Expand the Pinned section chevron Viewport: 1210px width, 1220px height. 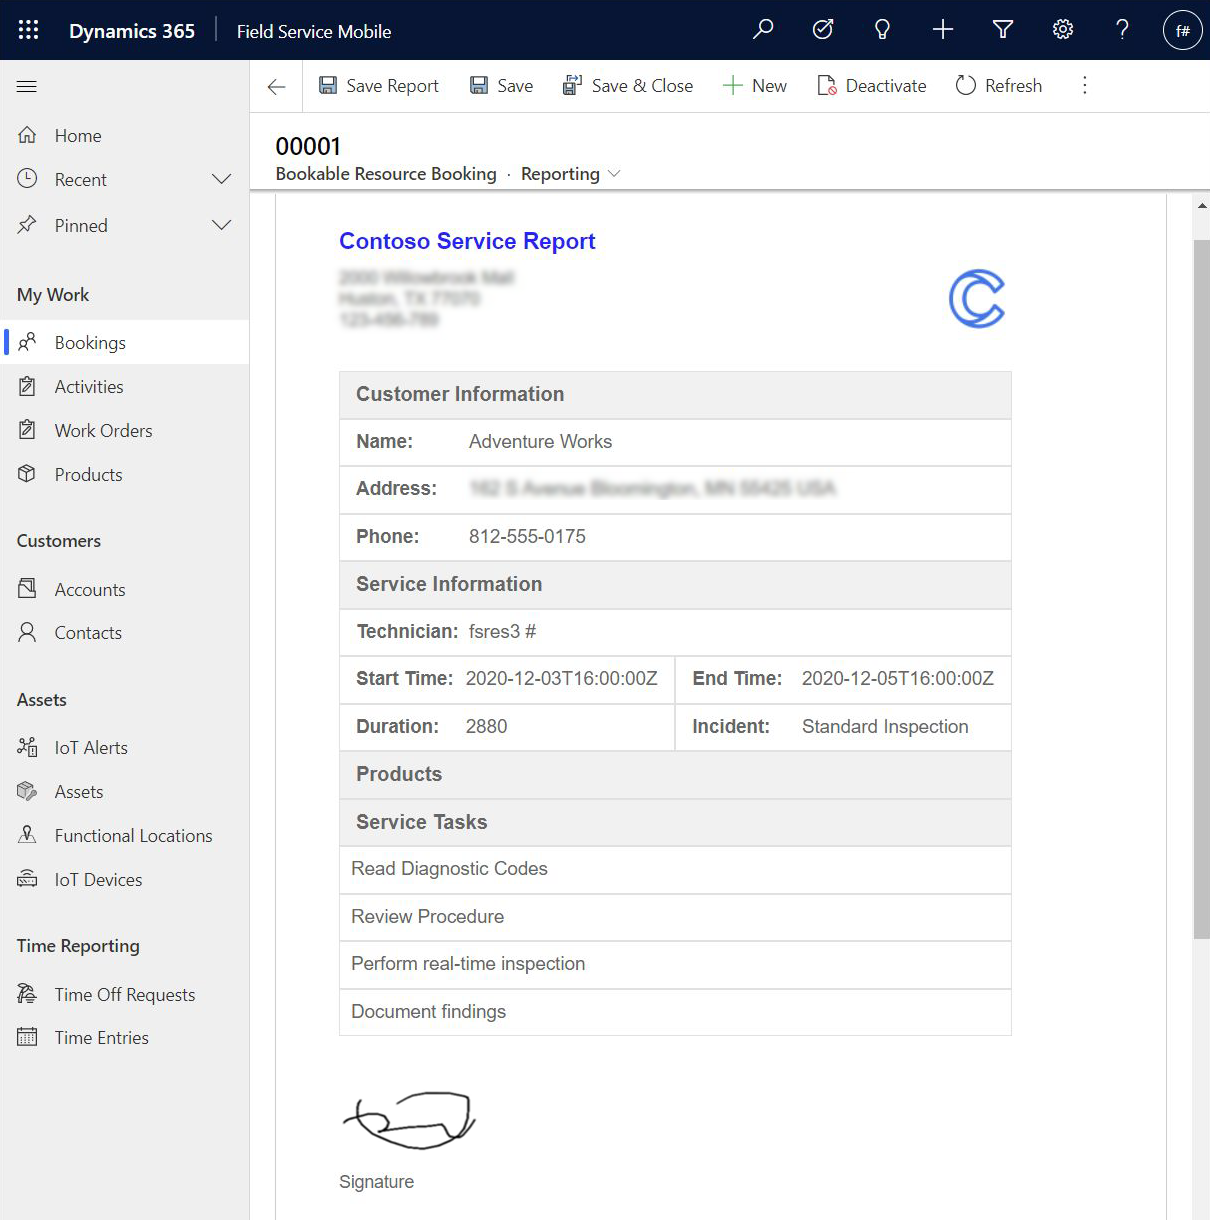coord(222,226)
